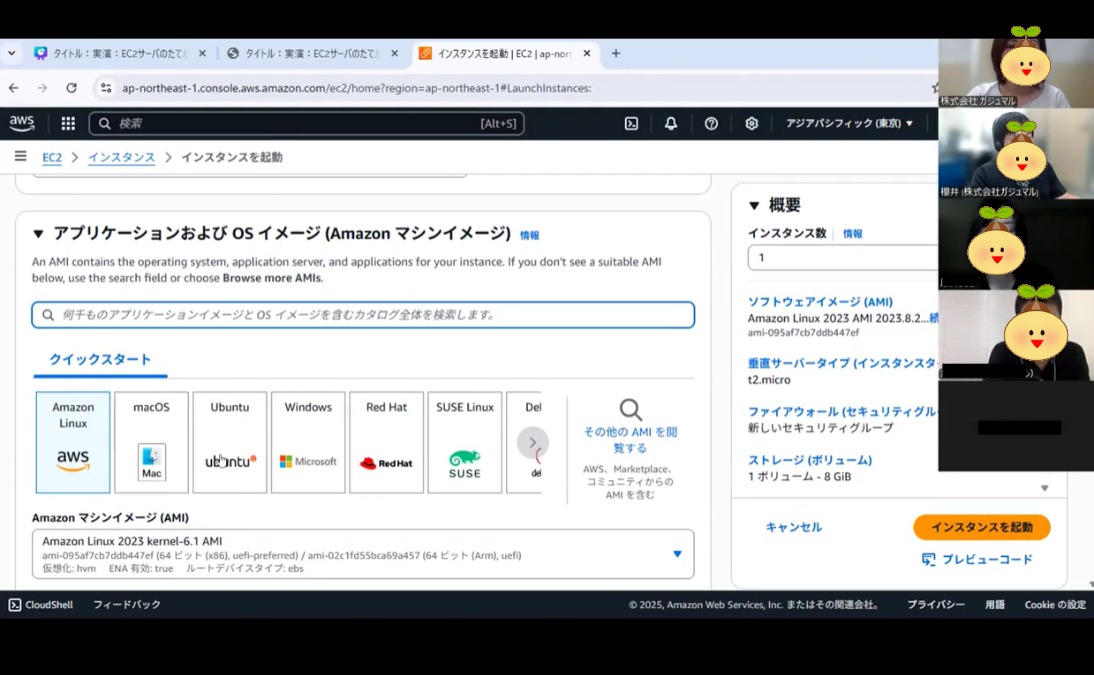Expand the Amazon Linux 2023 AMI dropdown
Image resolution: width=1094 pixels, height=675 pixels.
pos(676,554)
